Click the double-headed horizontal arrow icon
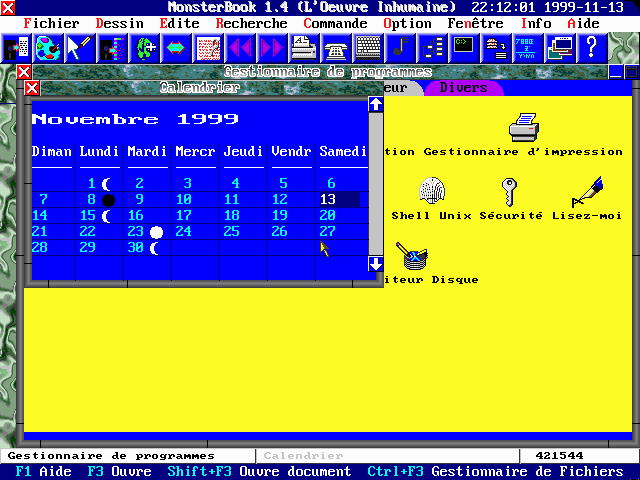Viewport: 640px width, 480px height. [176, 48]
